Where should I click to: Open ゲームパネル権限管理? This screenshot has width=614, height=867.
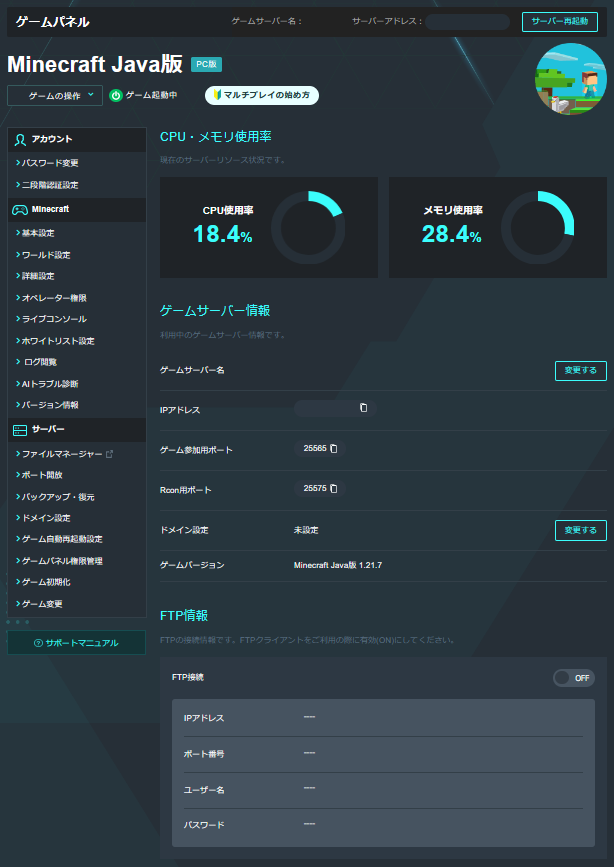(x=62, y=561)
